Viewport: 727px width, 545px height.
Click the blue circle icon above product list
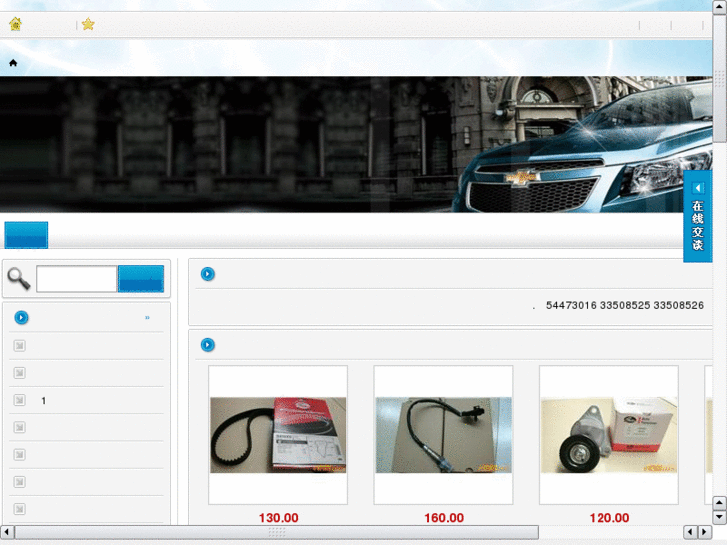(208, 345)
